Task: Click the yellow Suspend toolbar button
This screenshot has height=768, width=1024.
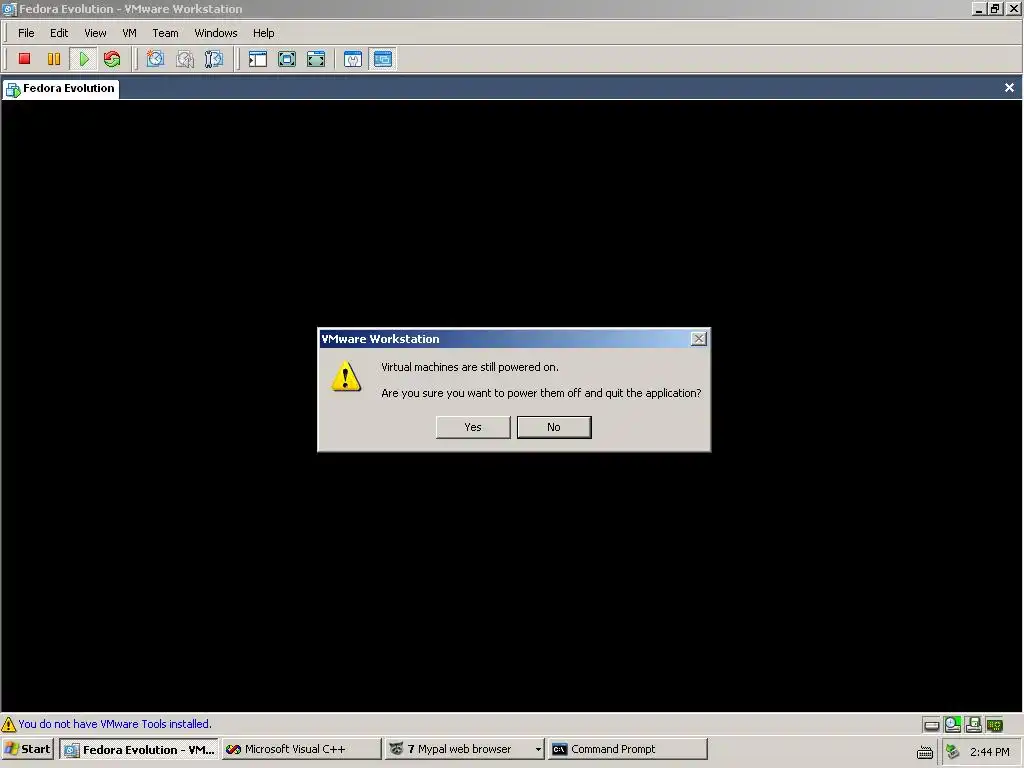Action: point(54,59)
